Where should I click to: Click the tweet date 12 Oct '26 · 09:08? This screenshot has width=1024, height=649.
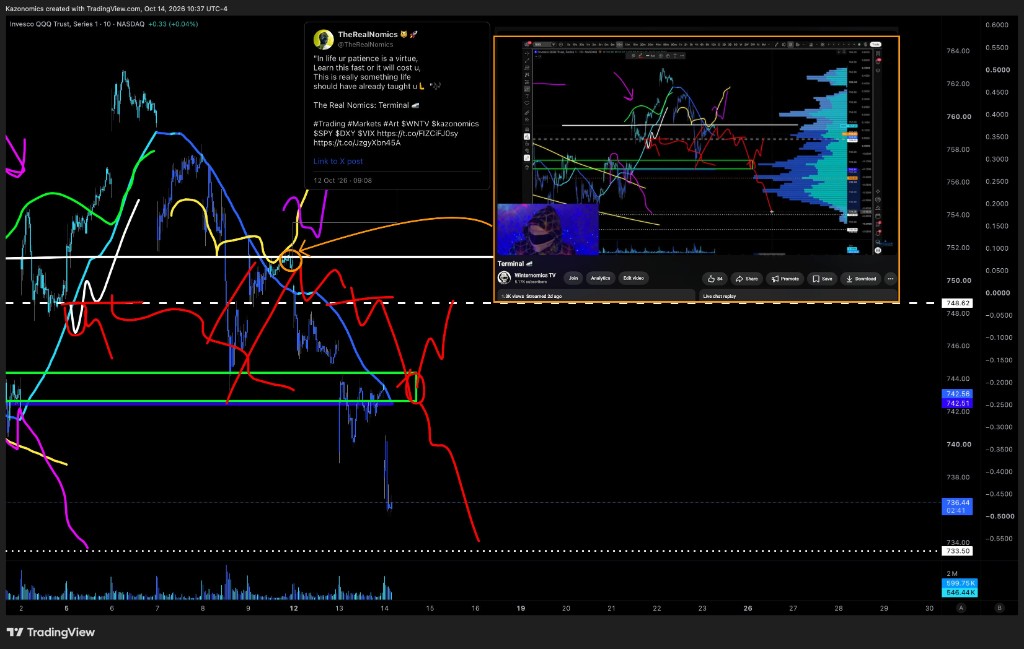point(342,180)
